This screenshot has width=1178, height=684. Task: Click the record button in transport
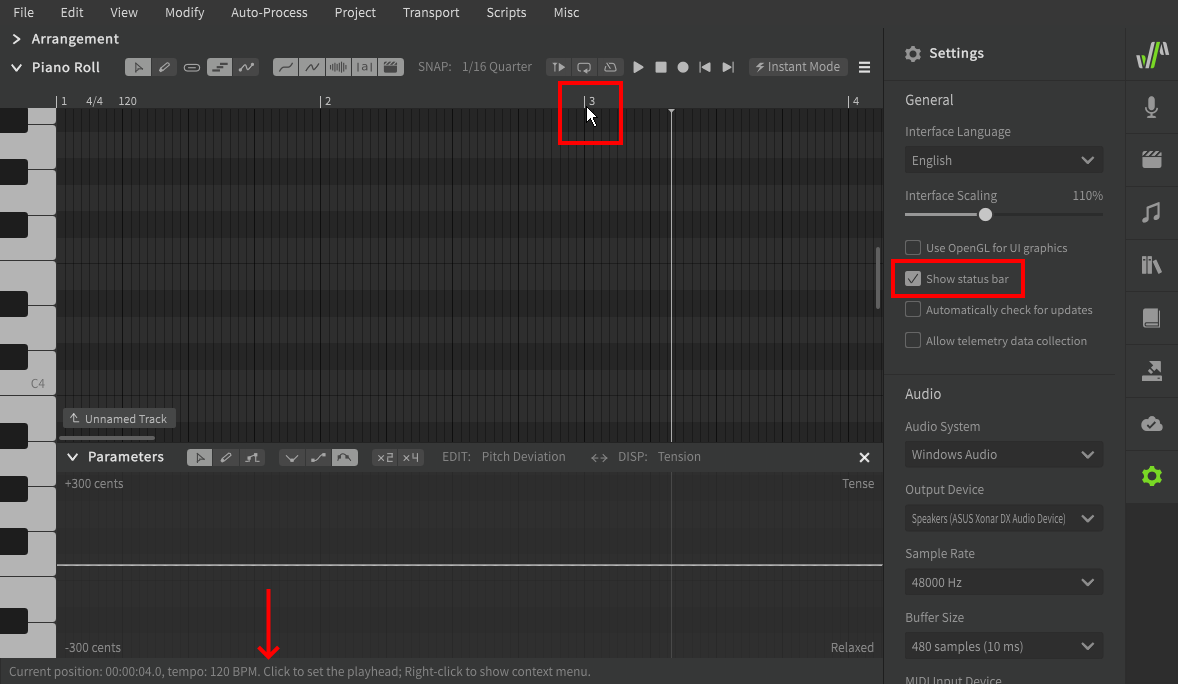pyautogui.click(x=683, y=67)
